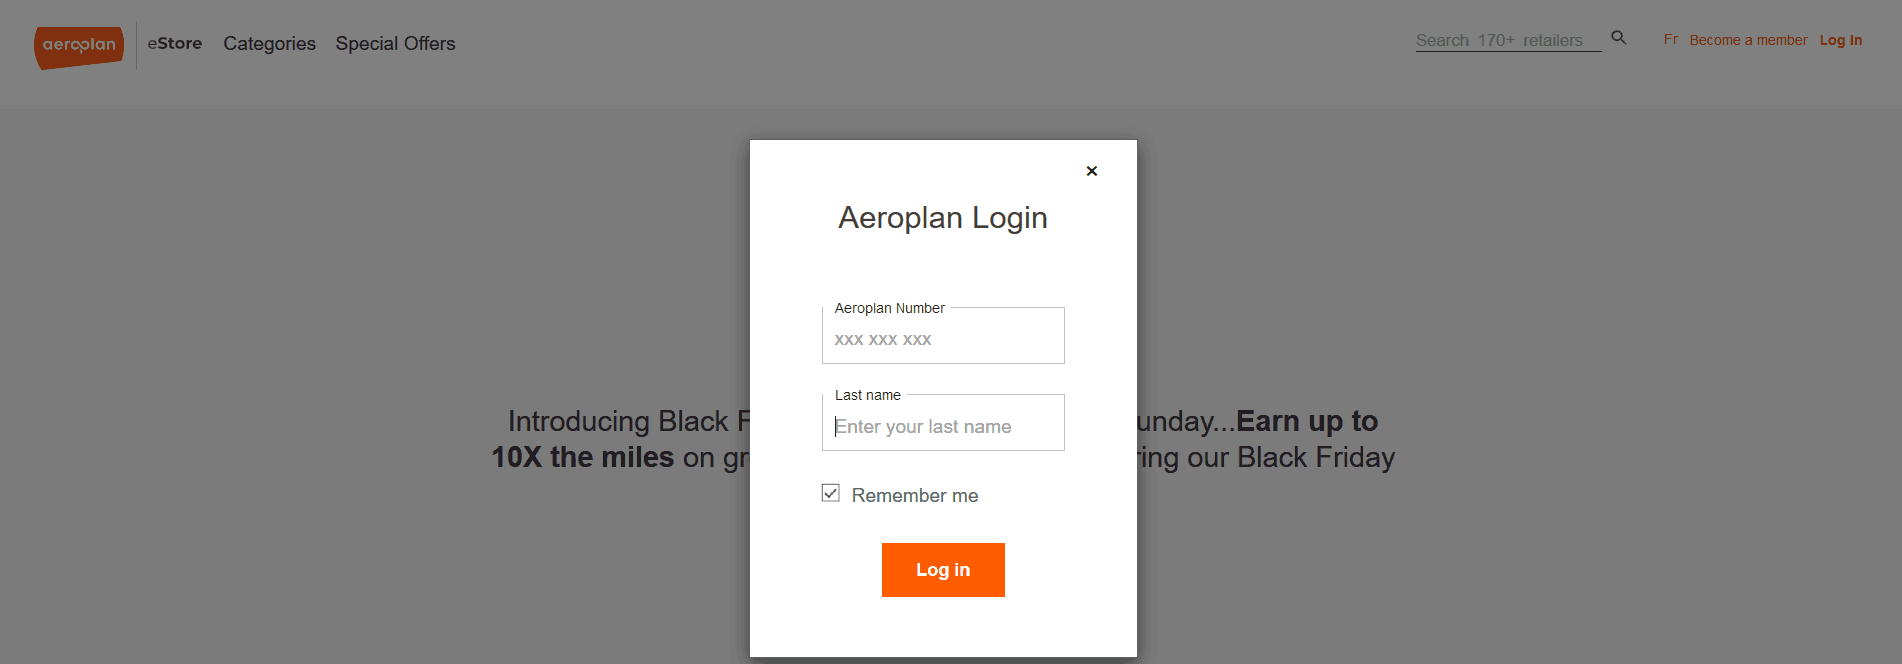Click the Search 170+ retailers field
This screenshot has width=1902, height=664.
point(1508,41)
